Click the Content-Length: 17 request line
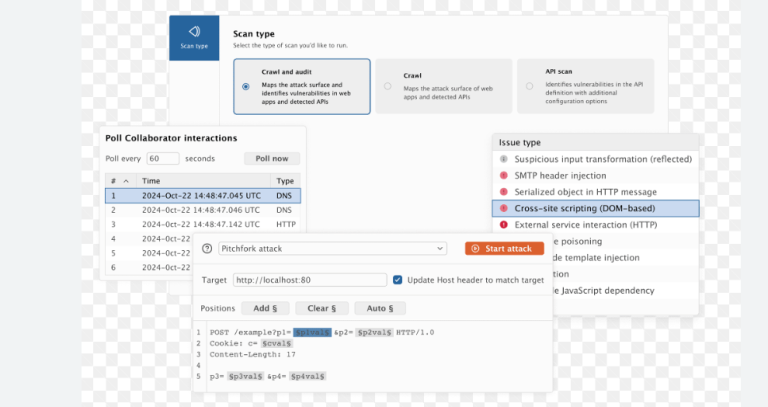 (253, 355)
